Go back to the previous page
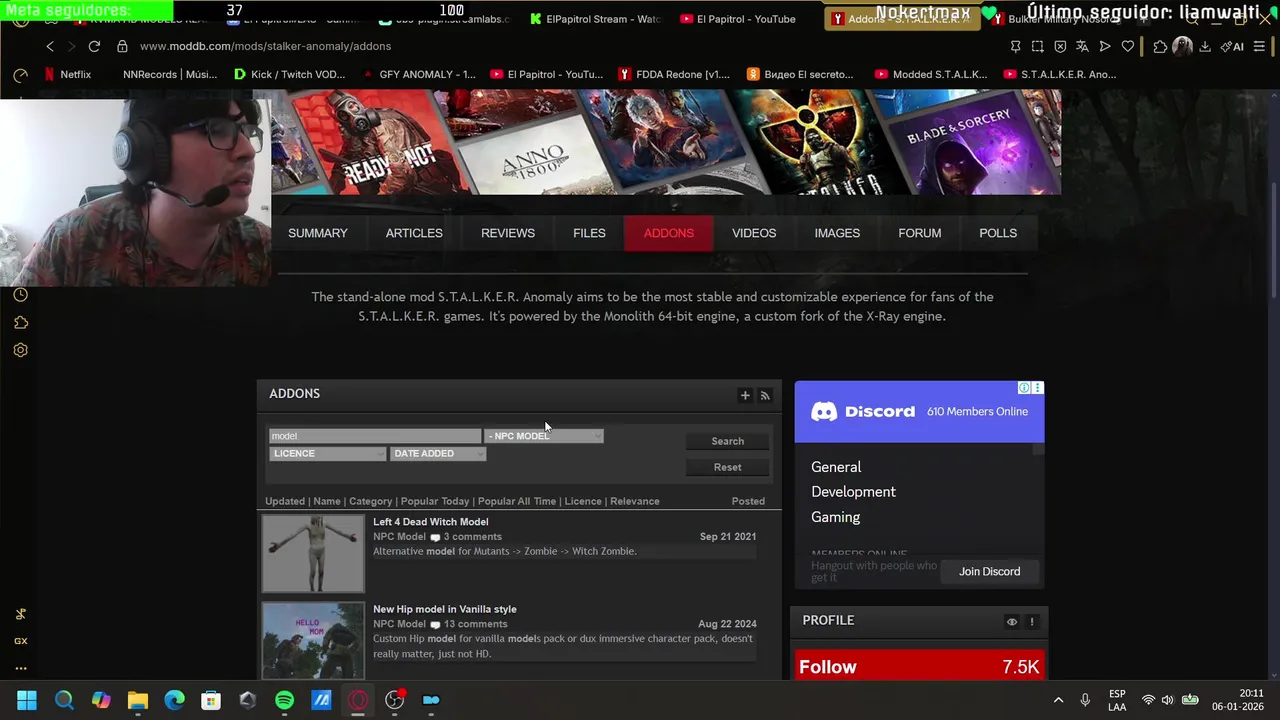Image resolution: width=1280 pixels, height=720 pixels. point(50,46)
